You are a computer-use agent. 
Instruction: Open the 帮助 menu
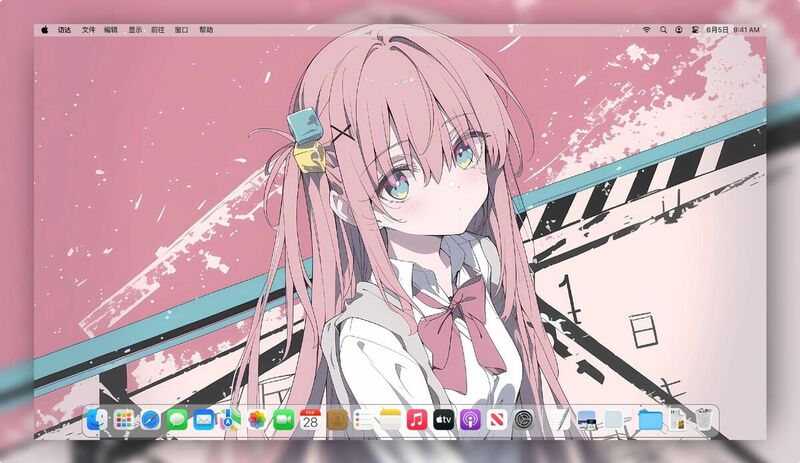pyautogui.click(x=206, y=30)
